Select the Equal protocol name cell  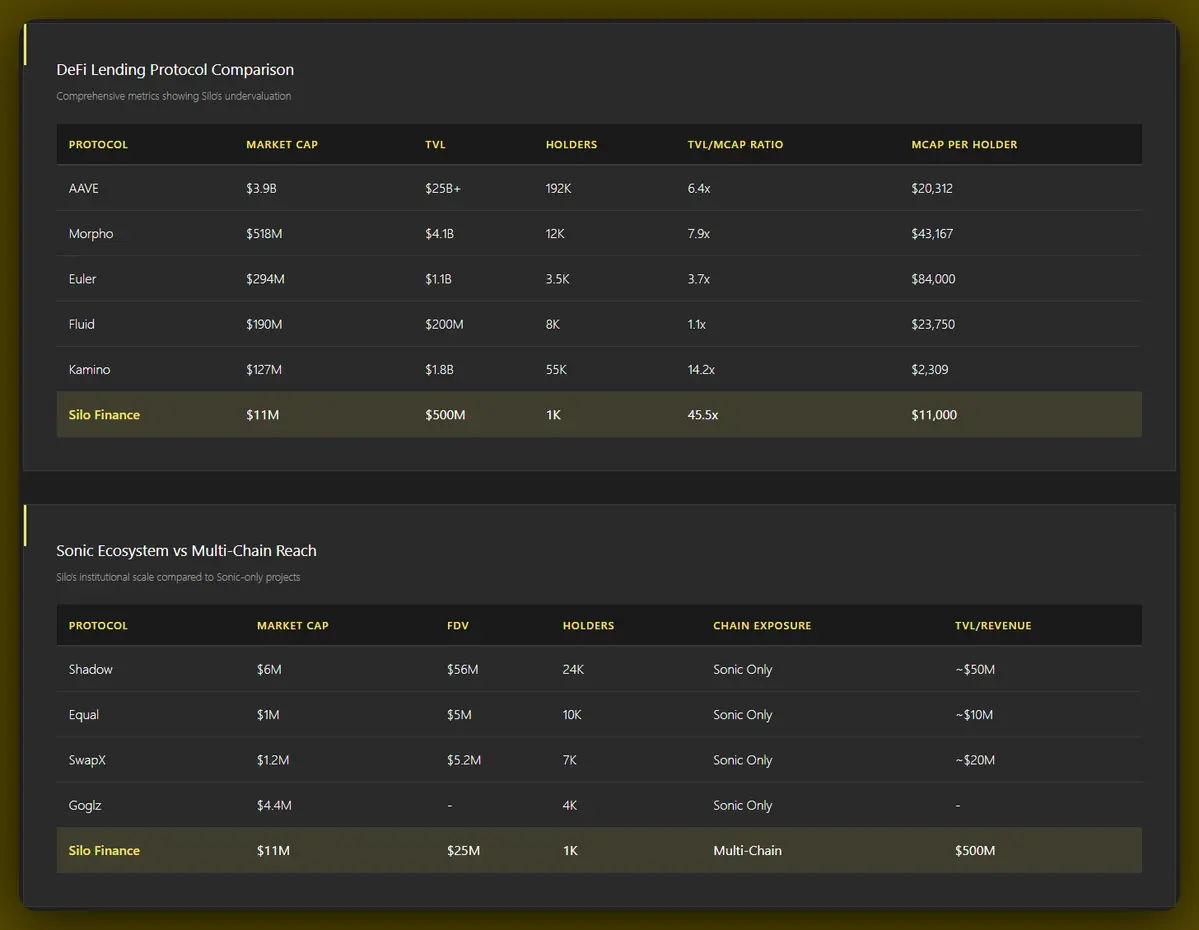84,714
